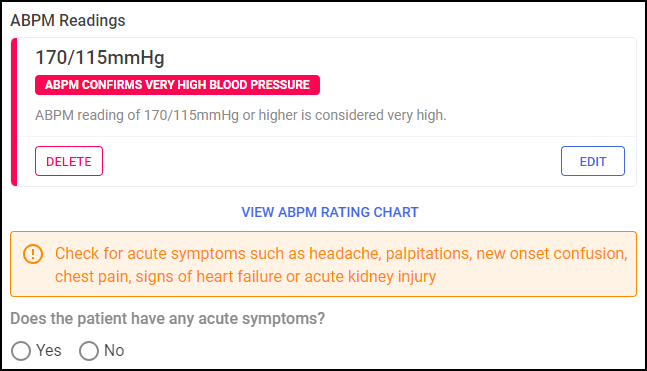Select the Yes radio button
Screen dimensions: 647x371
[x=21, y=351]
